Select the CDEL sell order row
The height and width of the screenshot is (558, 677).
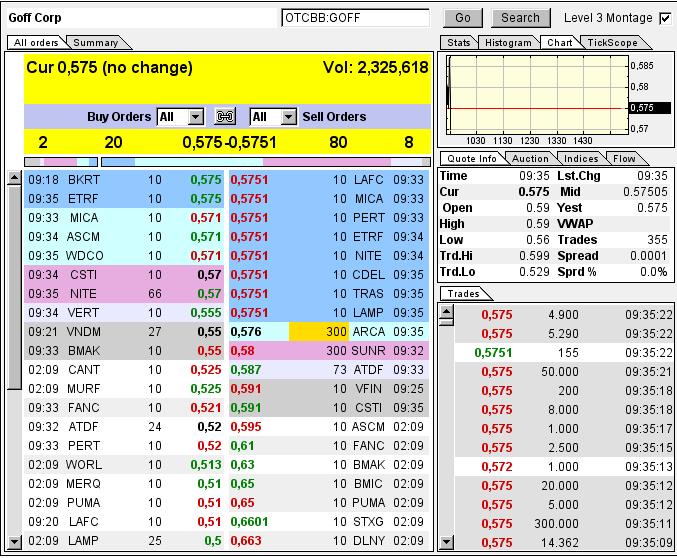click(329, 275)
